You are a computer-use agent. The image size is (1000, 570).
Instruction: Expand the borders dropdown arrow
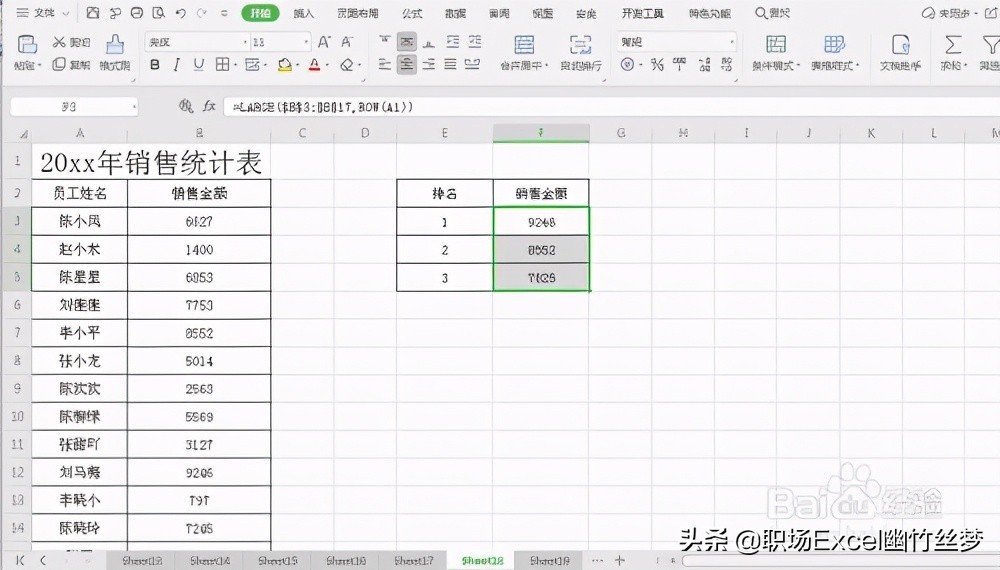[x=236, y=65]
